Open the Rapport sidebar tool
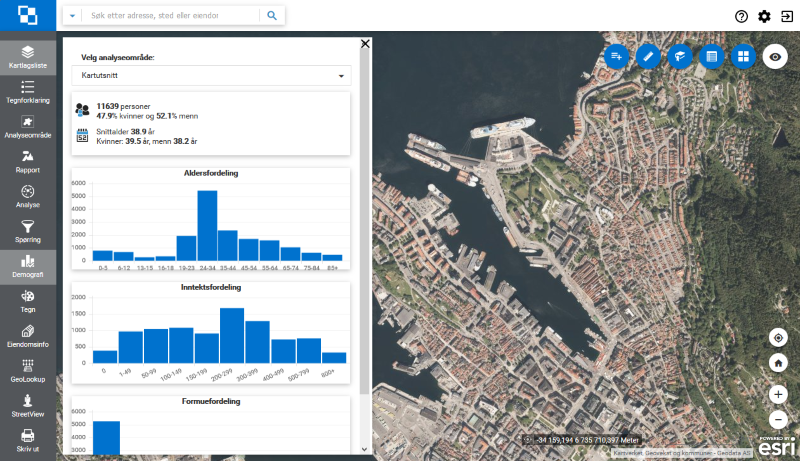 pyautogui.click(x=28, y=161)
